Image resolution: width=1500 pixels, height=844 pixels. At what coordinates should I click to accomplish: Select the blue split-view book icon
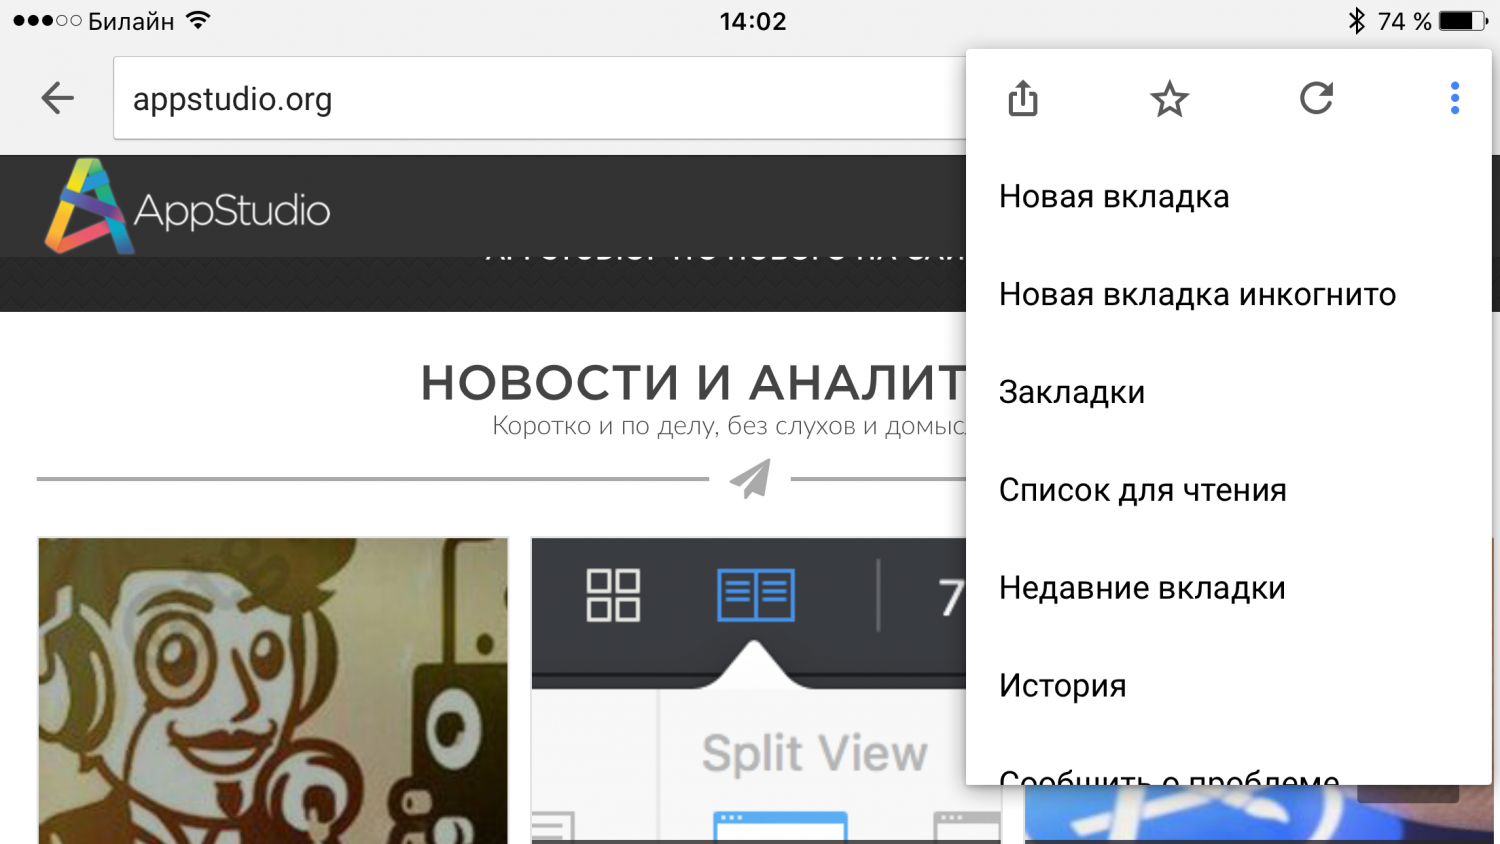pyautogui.click(x=756, y=596)
